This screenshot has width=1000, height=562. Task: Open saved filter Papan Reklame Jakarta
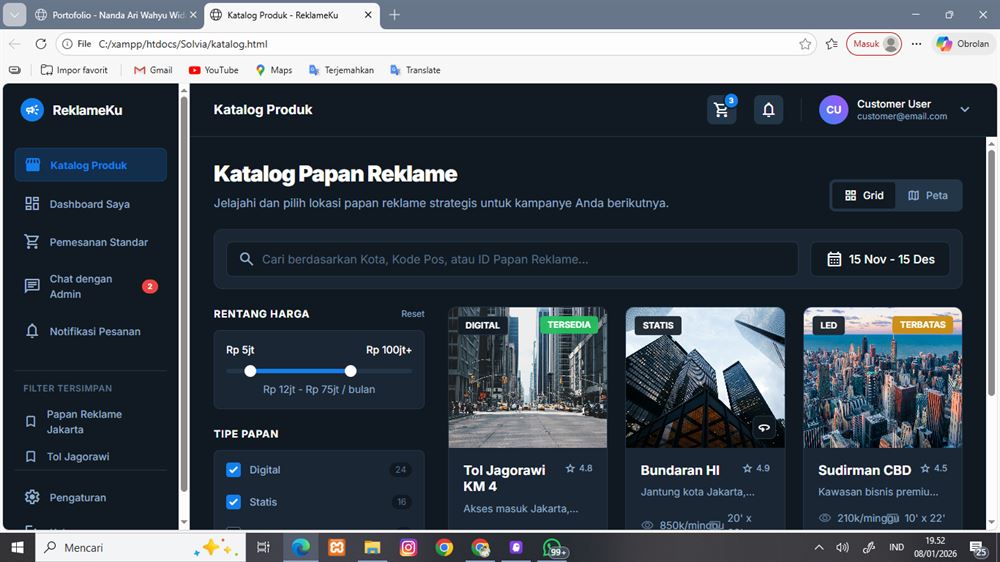[x=84, y=422]
